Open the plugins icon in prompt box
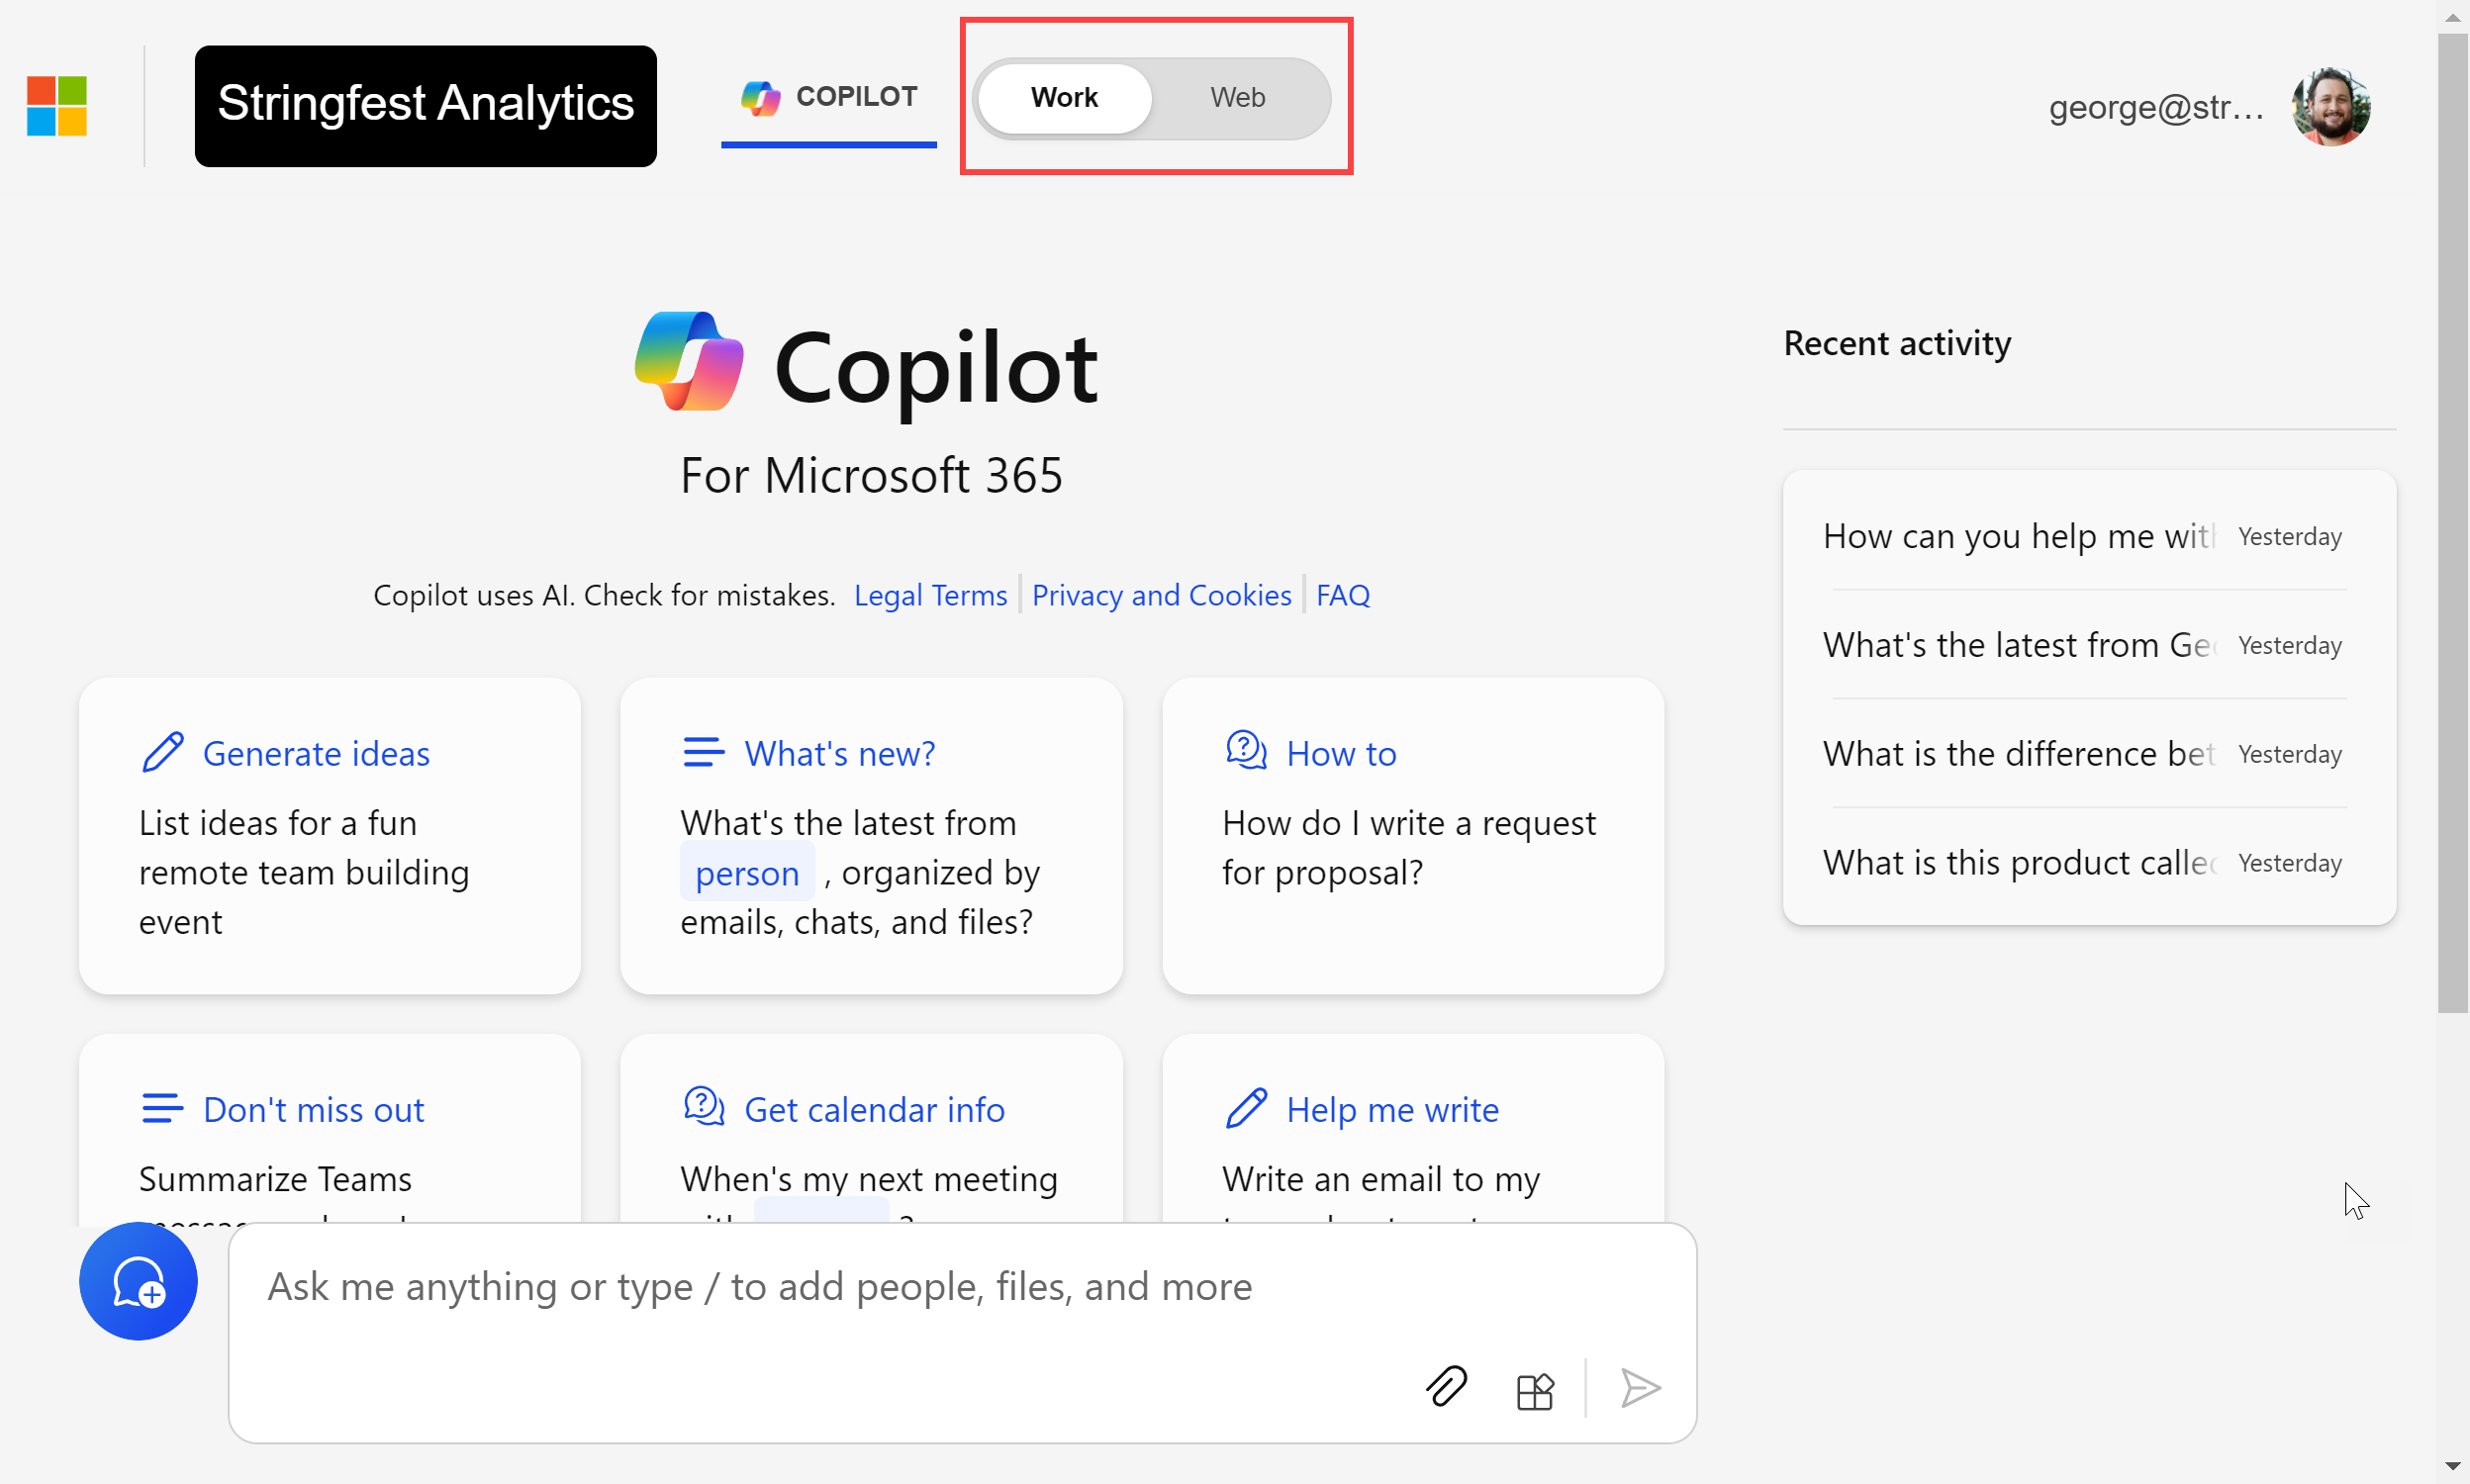Image resolution: width=2470 pixels, height=1484 pixels. (x=1534, y=1389)
